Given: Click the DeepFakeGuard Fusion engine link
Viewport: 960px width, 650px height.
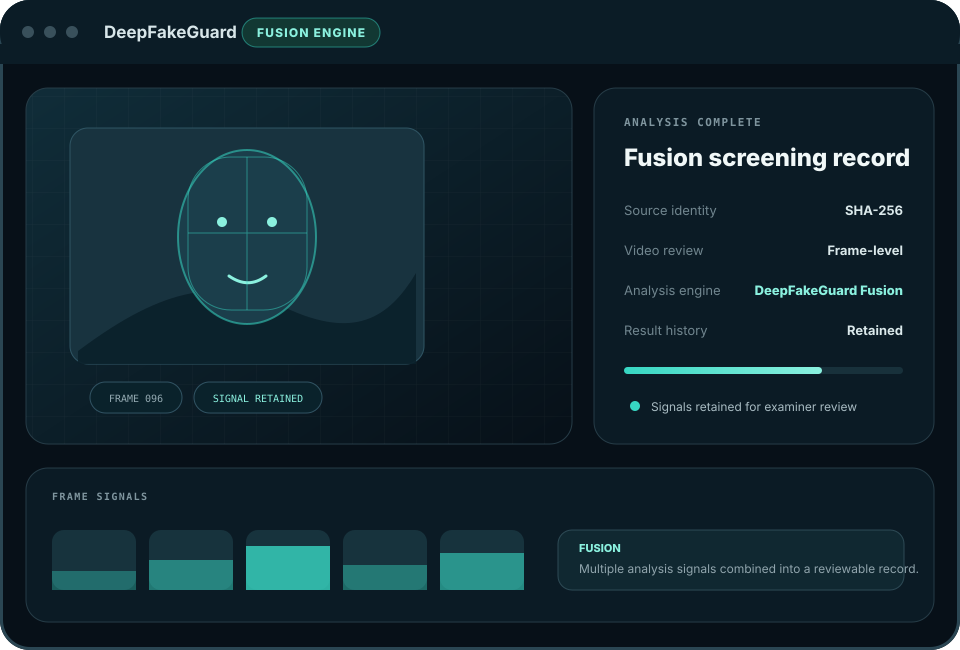Looking at the screenshot, I should pos(828,290).
